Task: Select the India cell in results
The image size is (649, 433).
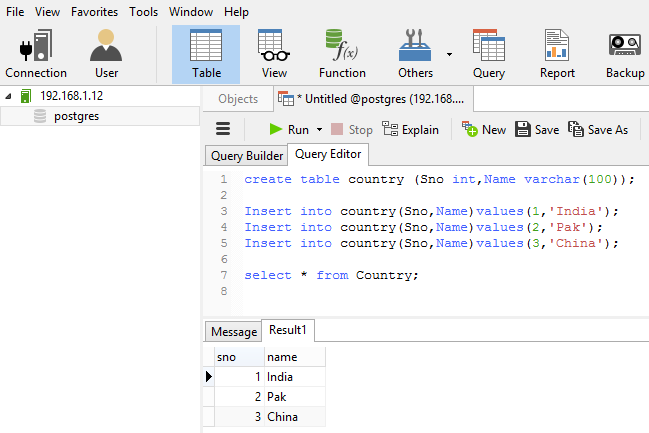Action: 295,377
